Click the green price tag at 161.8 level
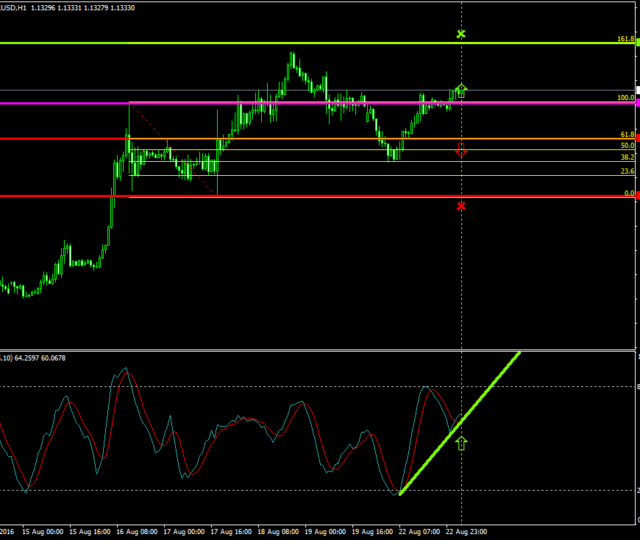640x540 pixels. point(637,44)
